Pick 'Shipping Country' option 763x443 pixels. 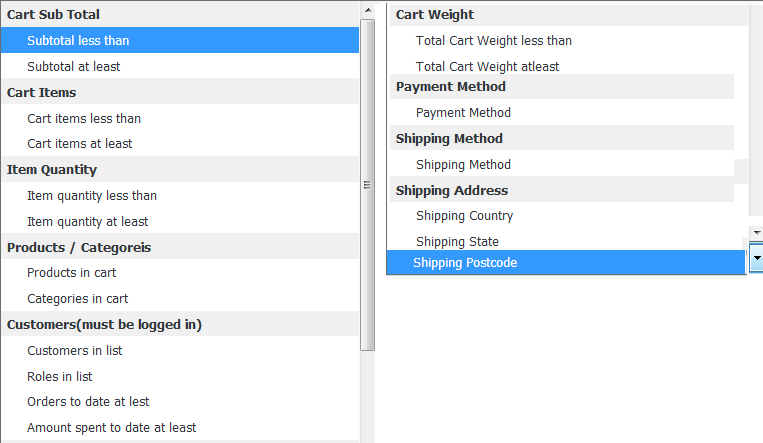568,216
